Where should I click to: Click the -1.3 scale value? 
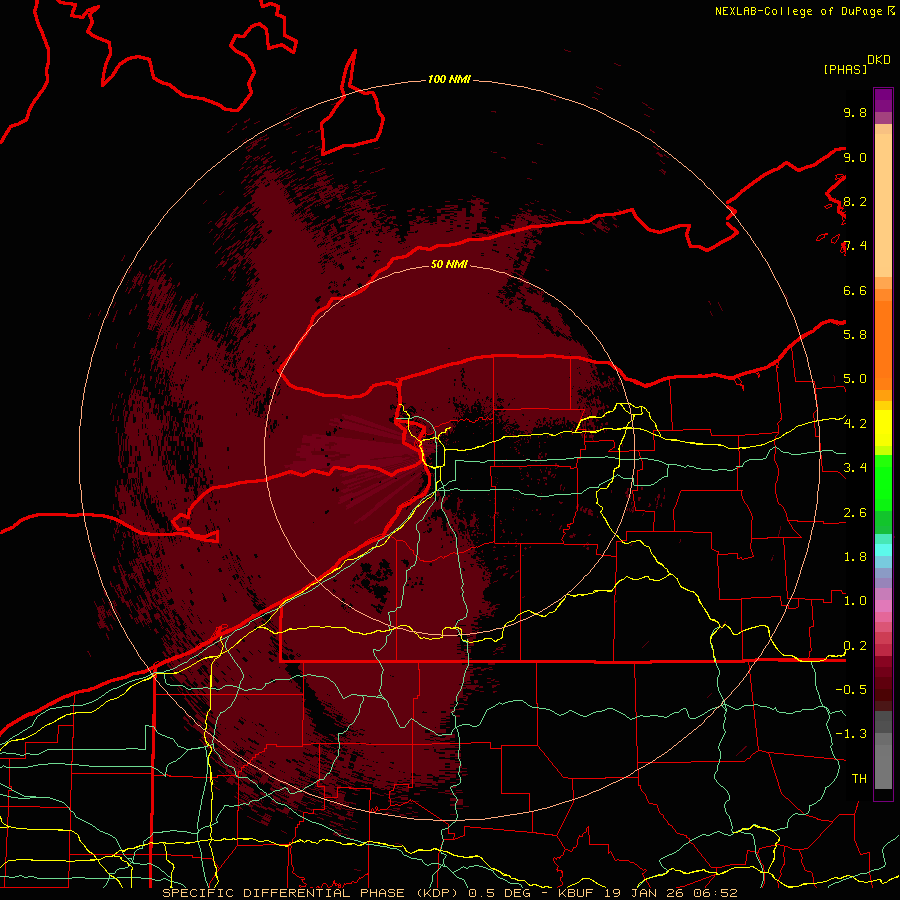851,734
